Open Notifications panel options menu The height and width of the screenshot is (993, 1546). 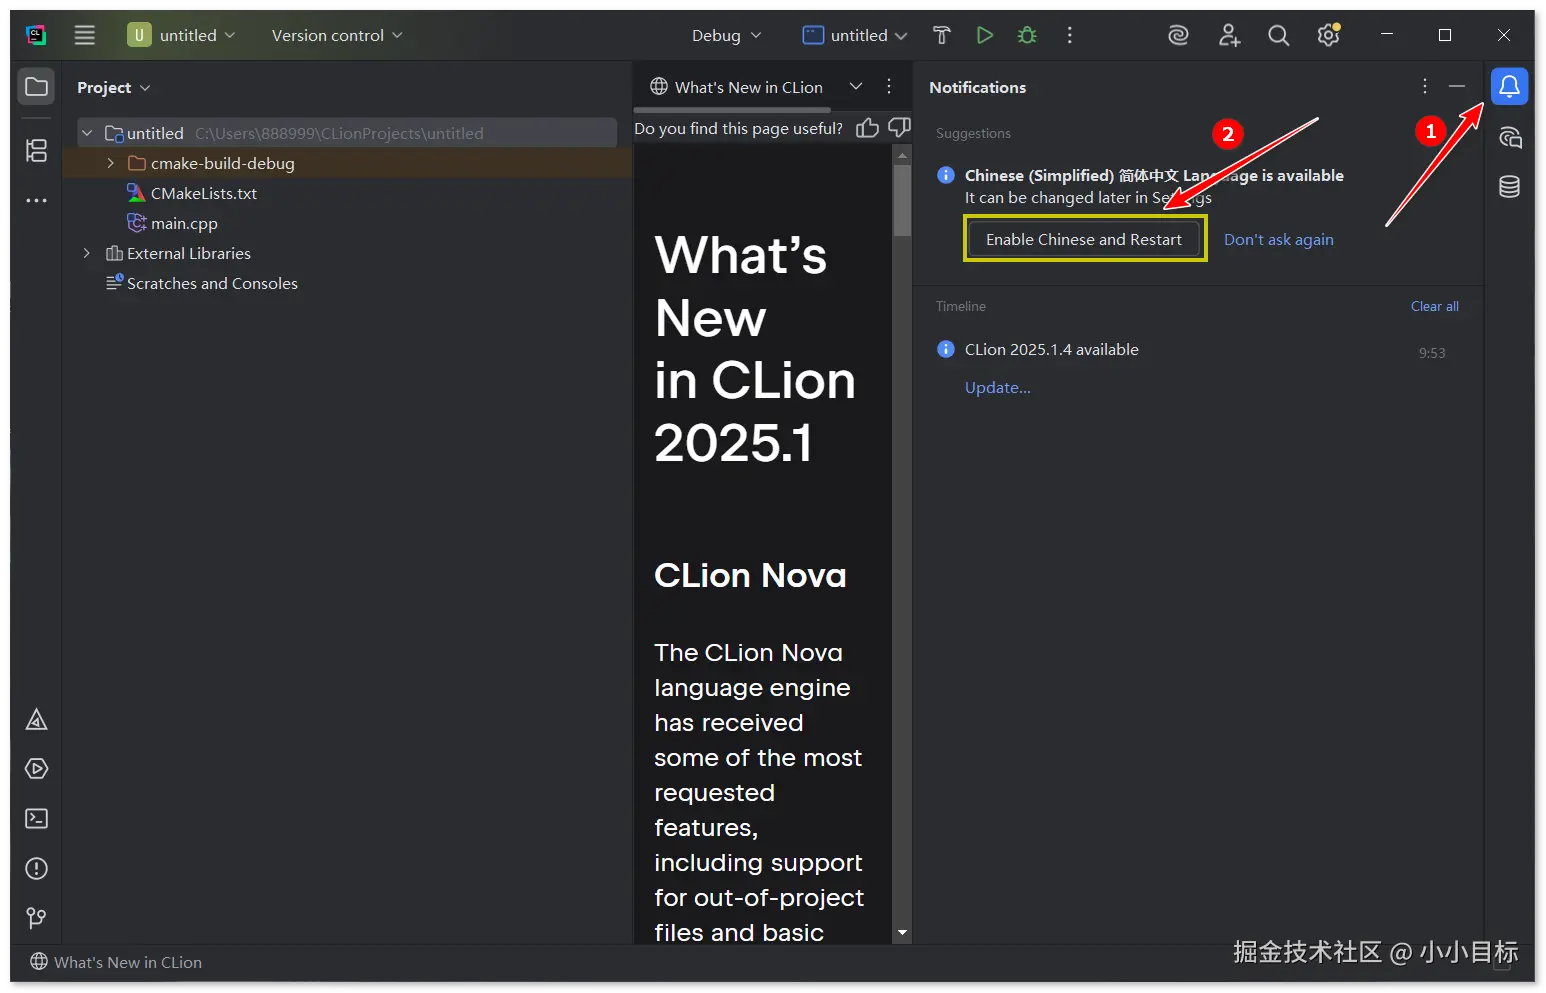click(1425, 87)
